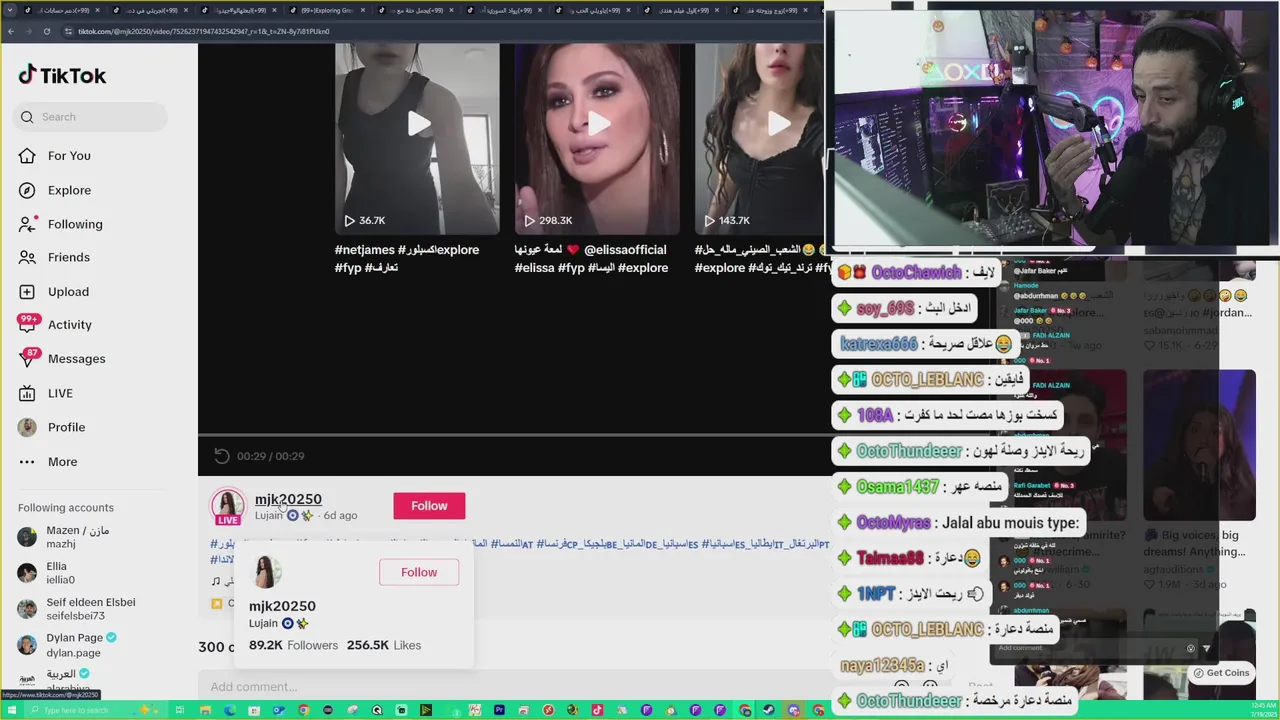Viewport: 1280px width, 720px height.
Task: Open emoji picker in live chat overlay
Action: [1190, 648]
